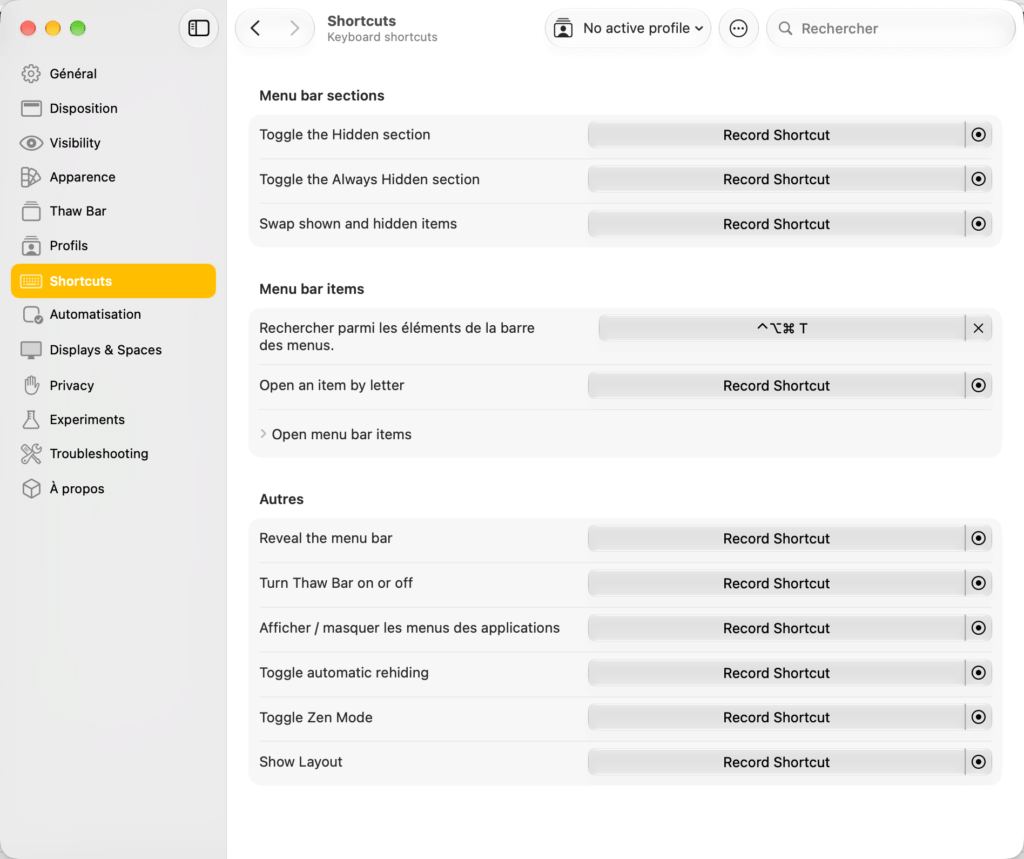Click the record icon for Afficher / masquer les menus
1024x859 pixels.
978,628
